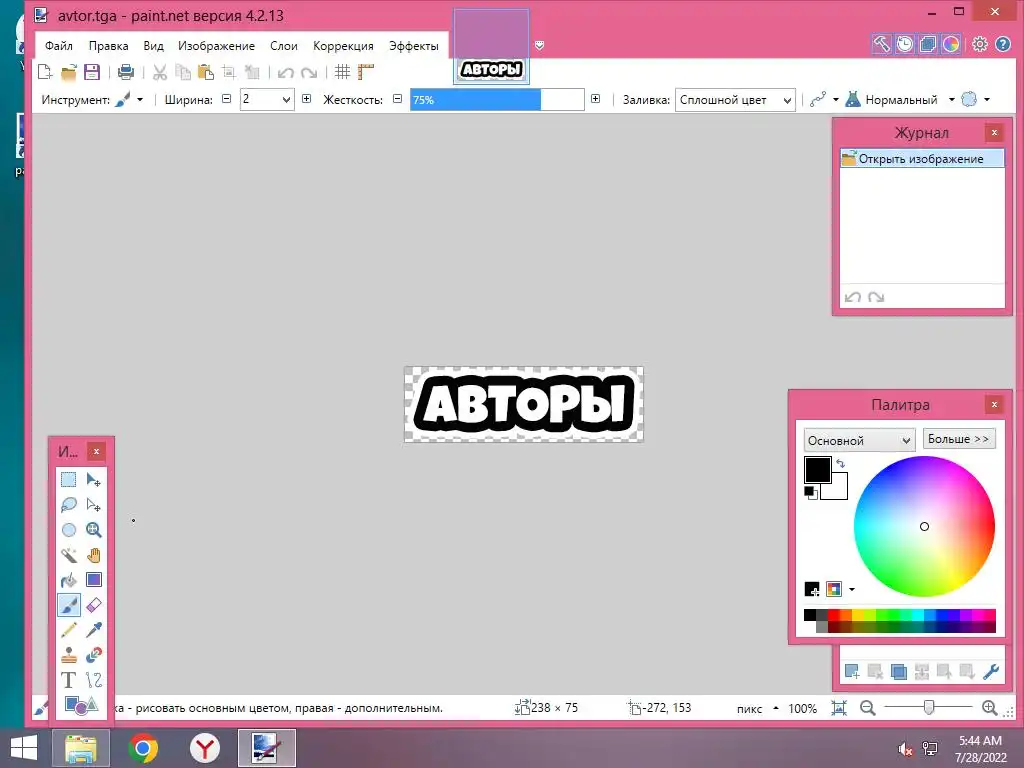Open the palette management dropdown arrow

(852, 590)
